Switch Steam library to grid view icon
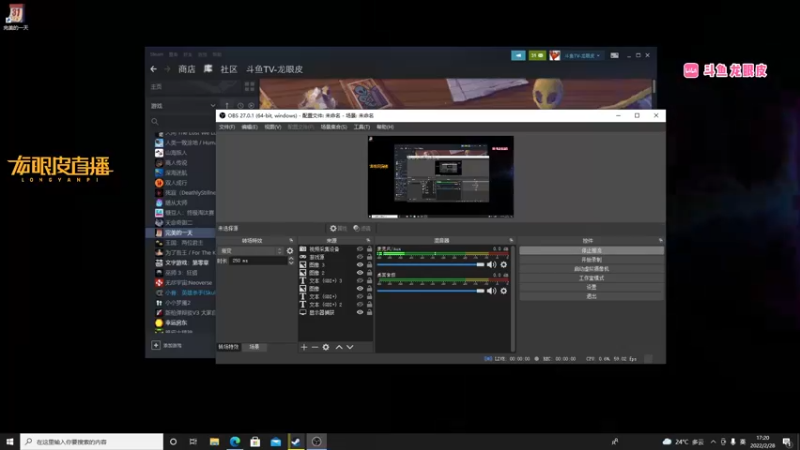Image resolution: width=800 pixels, height=450 pixels. pos(249,86)
